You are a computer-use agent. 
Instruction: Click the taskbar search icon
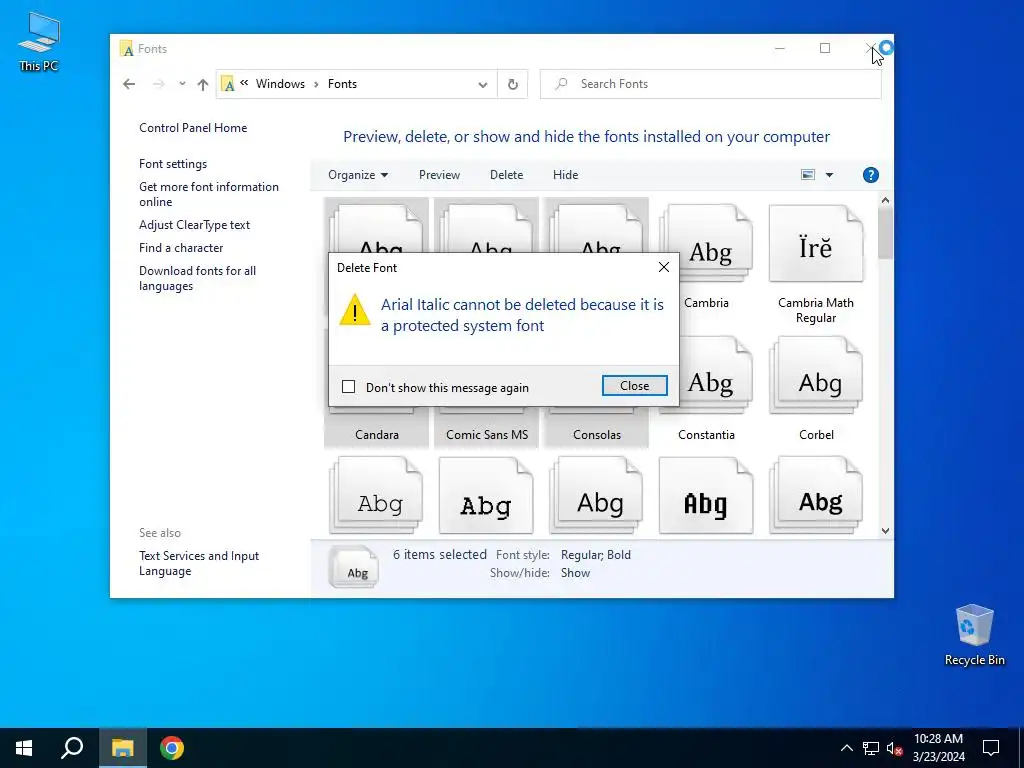click(x=72, y=748)
